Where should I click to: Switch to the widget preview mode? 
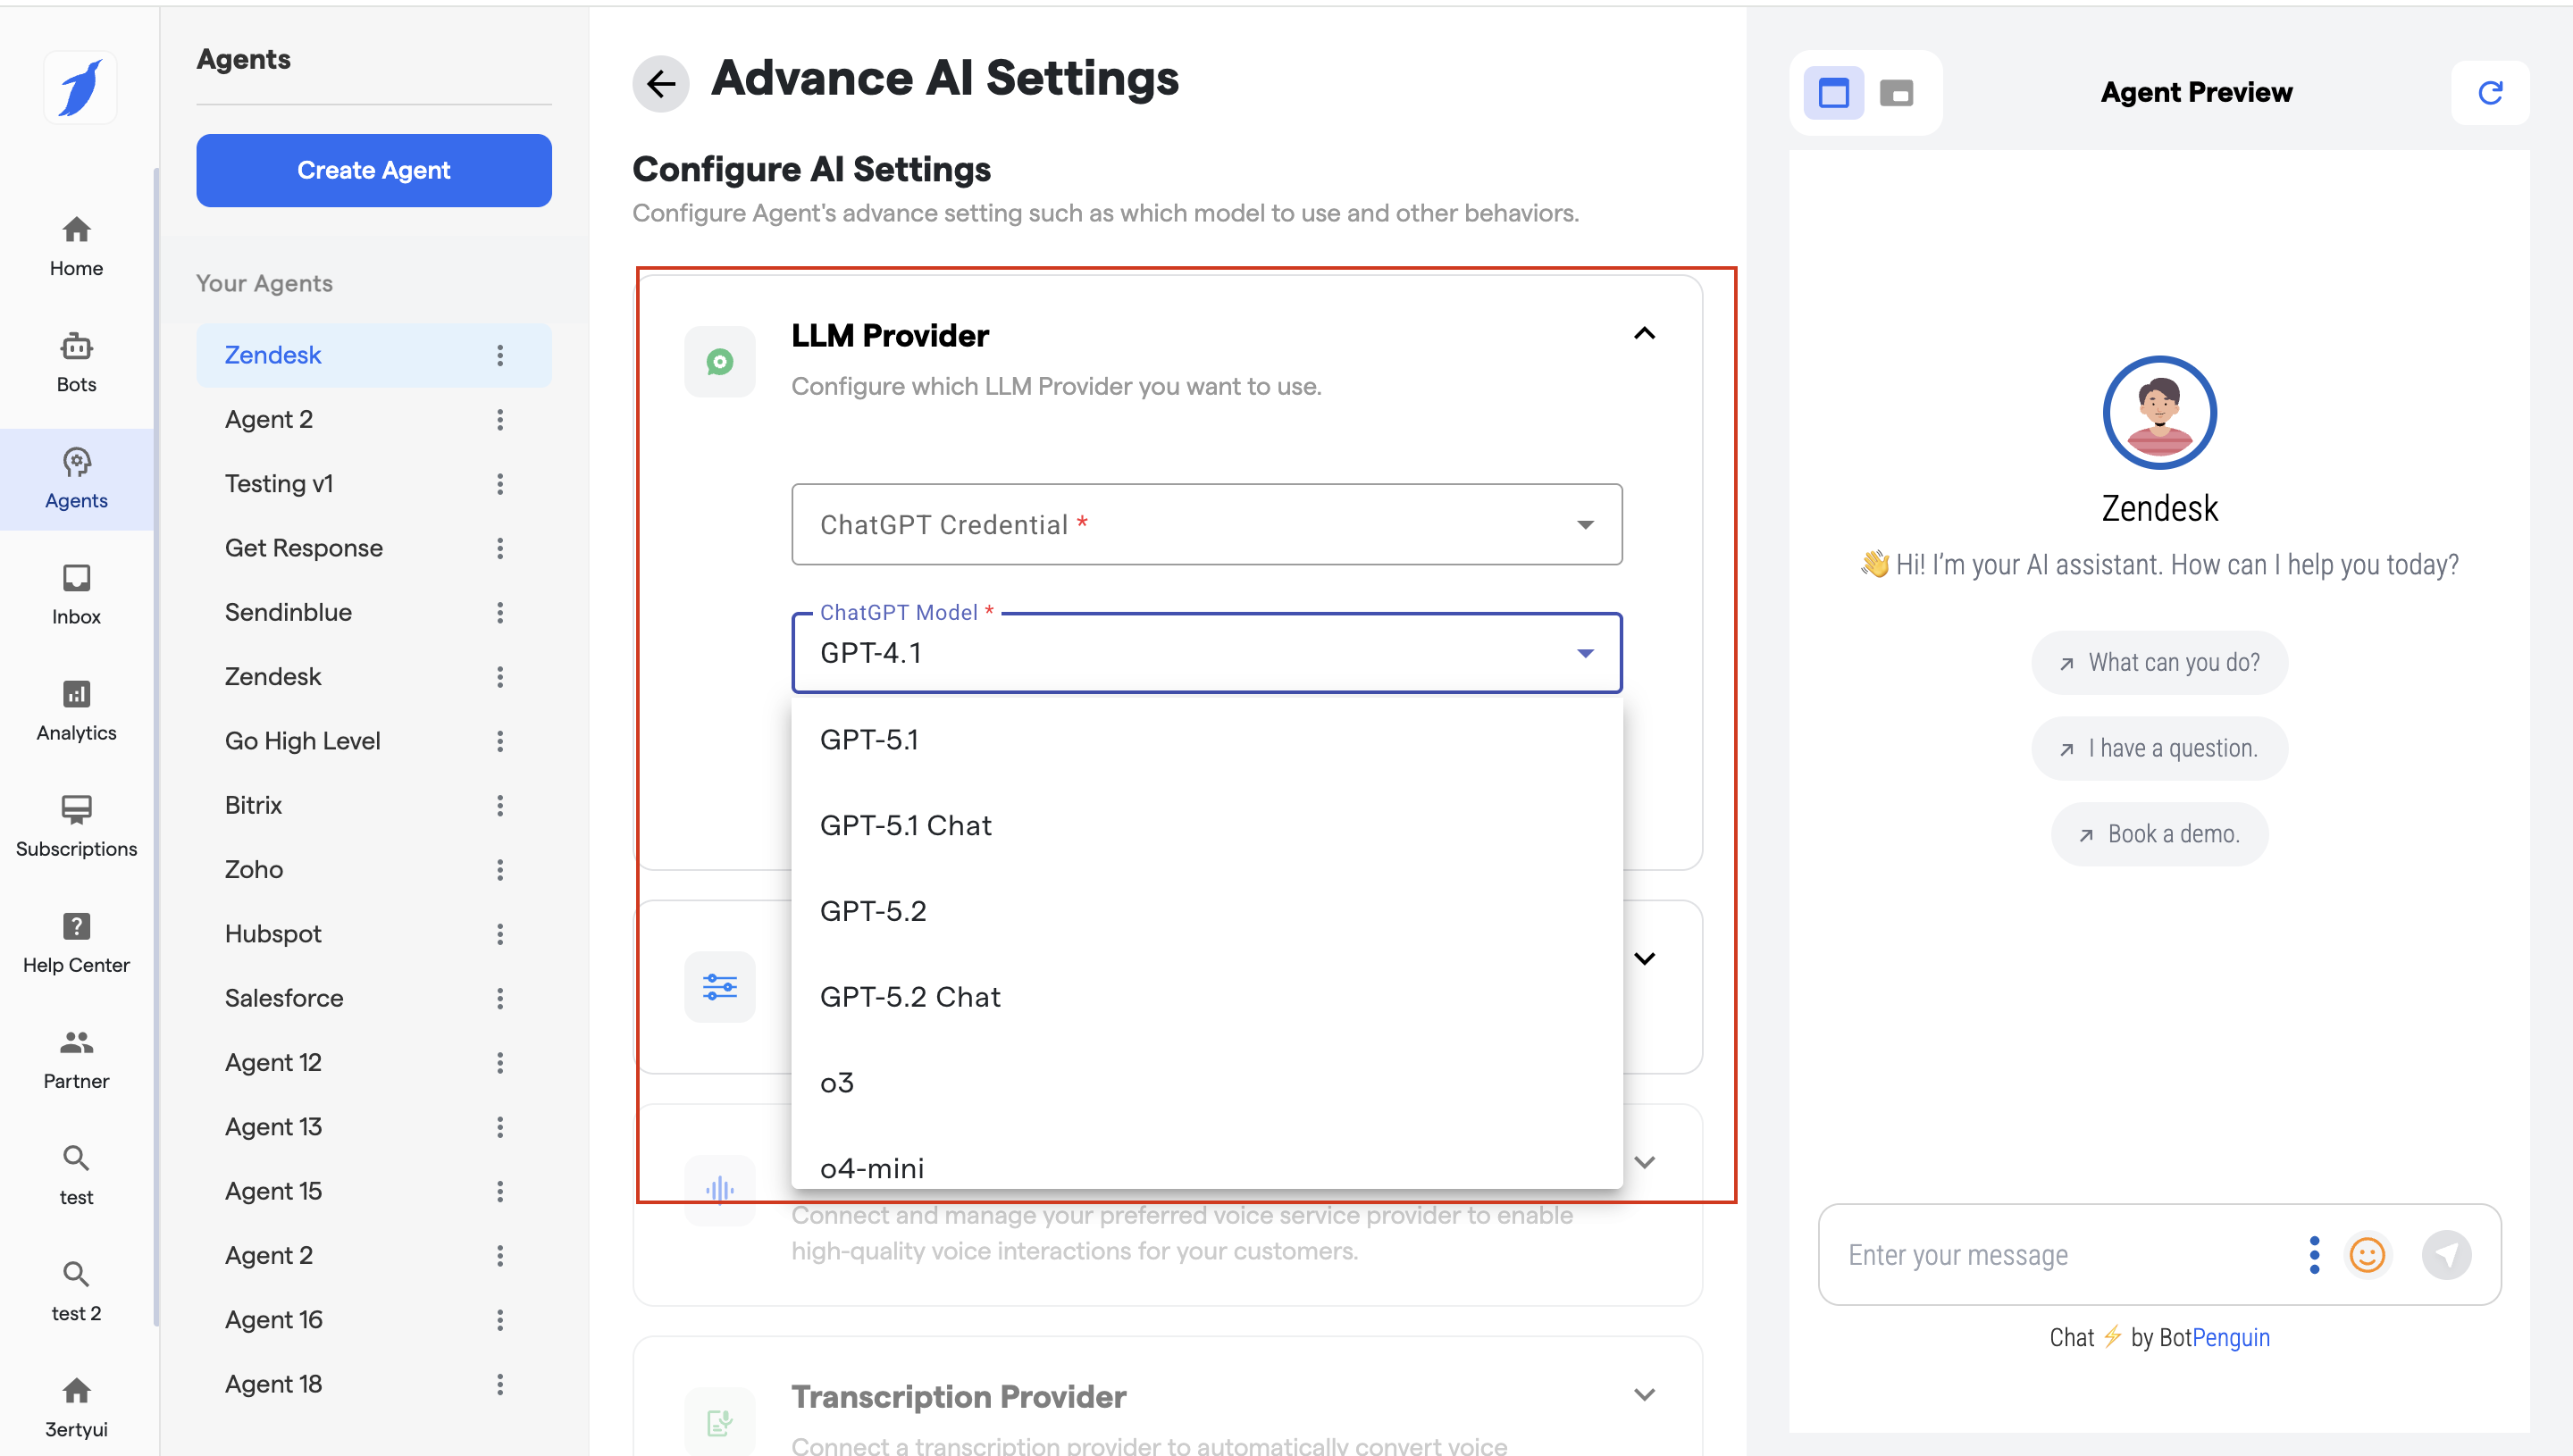pyautogui.click(x=1895, y=93)
